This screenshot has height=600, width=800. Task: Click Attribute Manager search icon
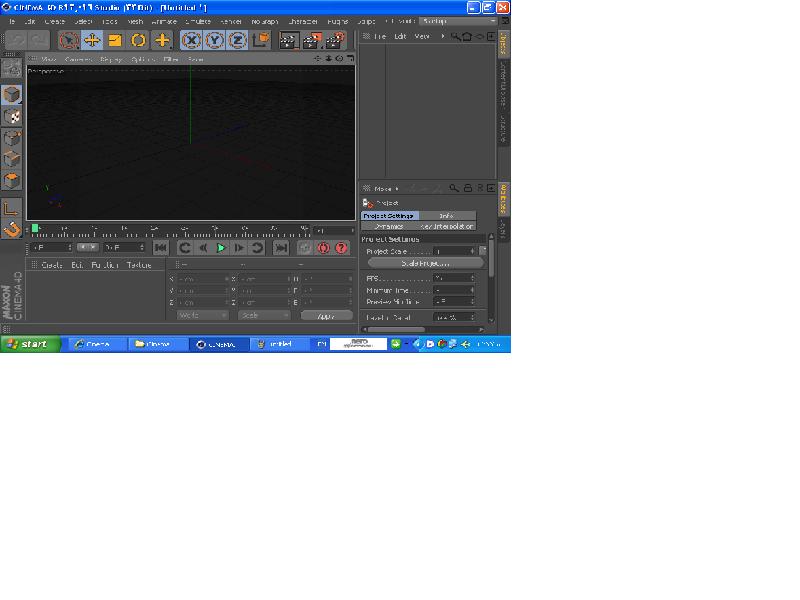(454, 188)
